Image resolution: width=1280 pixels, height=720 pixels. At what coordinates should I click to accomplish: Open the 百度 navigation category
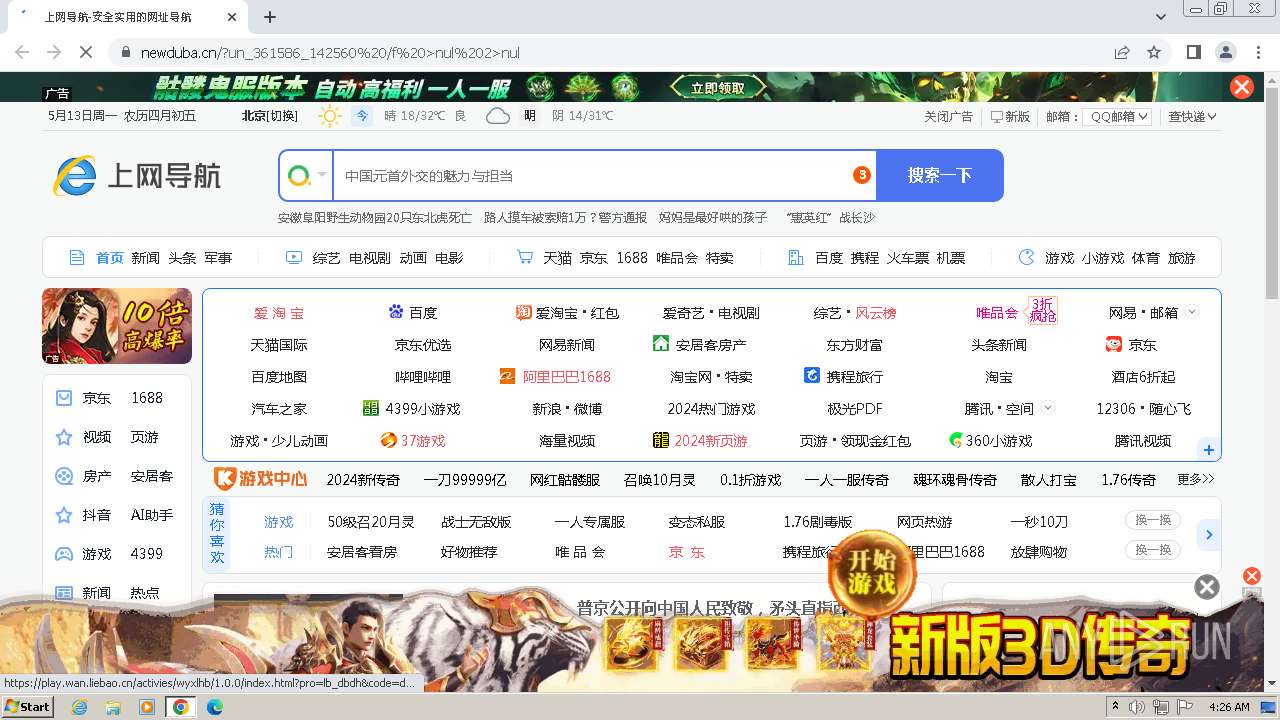coord(829,258)
